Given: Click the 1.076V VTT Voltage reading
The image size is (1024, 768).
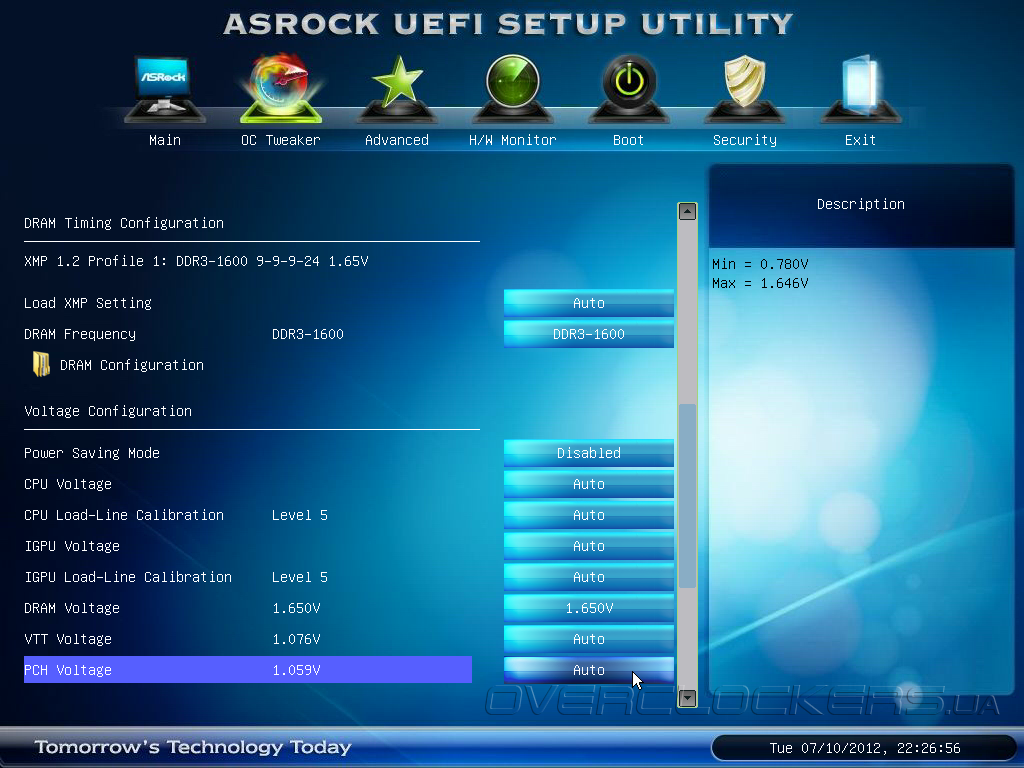Looking at the screenshot, I should point(296,639).
